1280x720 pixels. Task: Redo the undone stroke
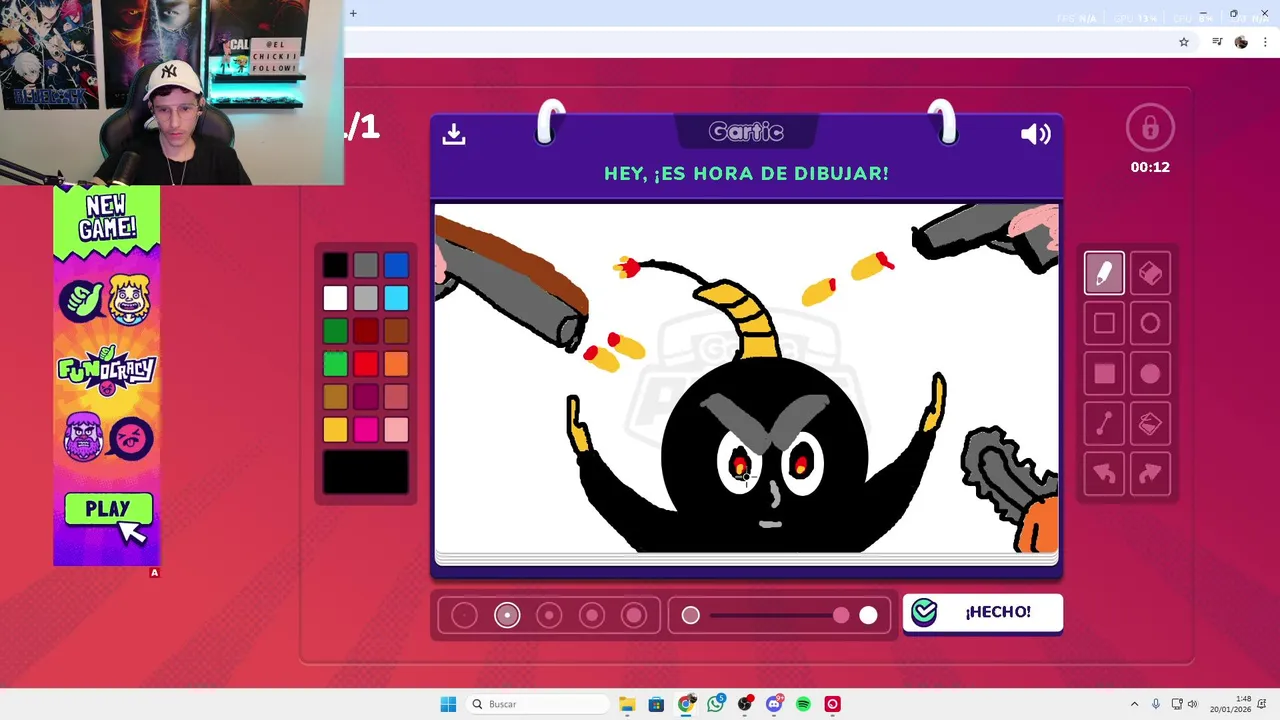pos(1150,474)
